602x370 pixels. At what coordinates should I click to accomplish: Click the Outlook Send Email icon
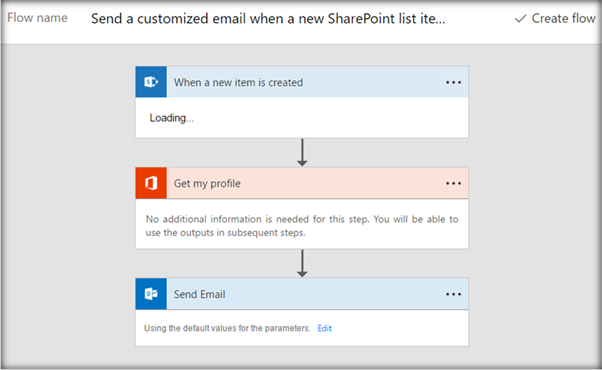pyautogui.click(x=151, y=294)
